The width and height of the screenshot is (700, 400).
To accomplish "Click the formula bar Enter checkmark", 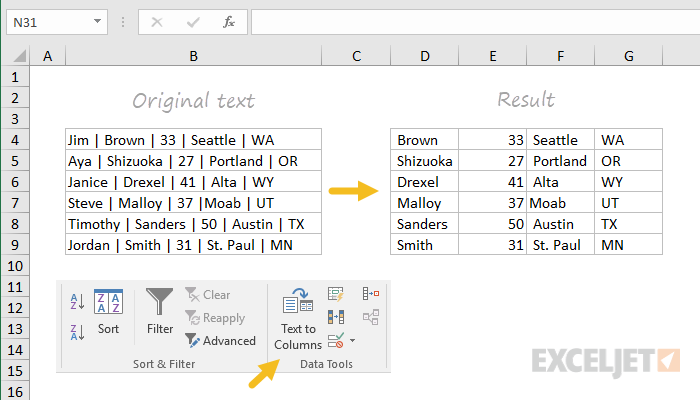I will (193, 22).
